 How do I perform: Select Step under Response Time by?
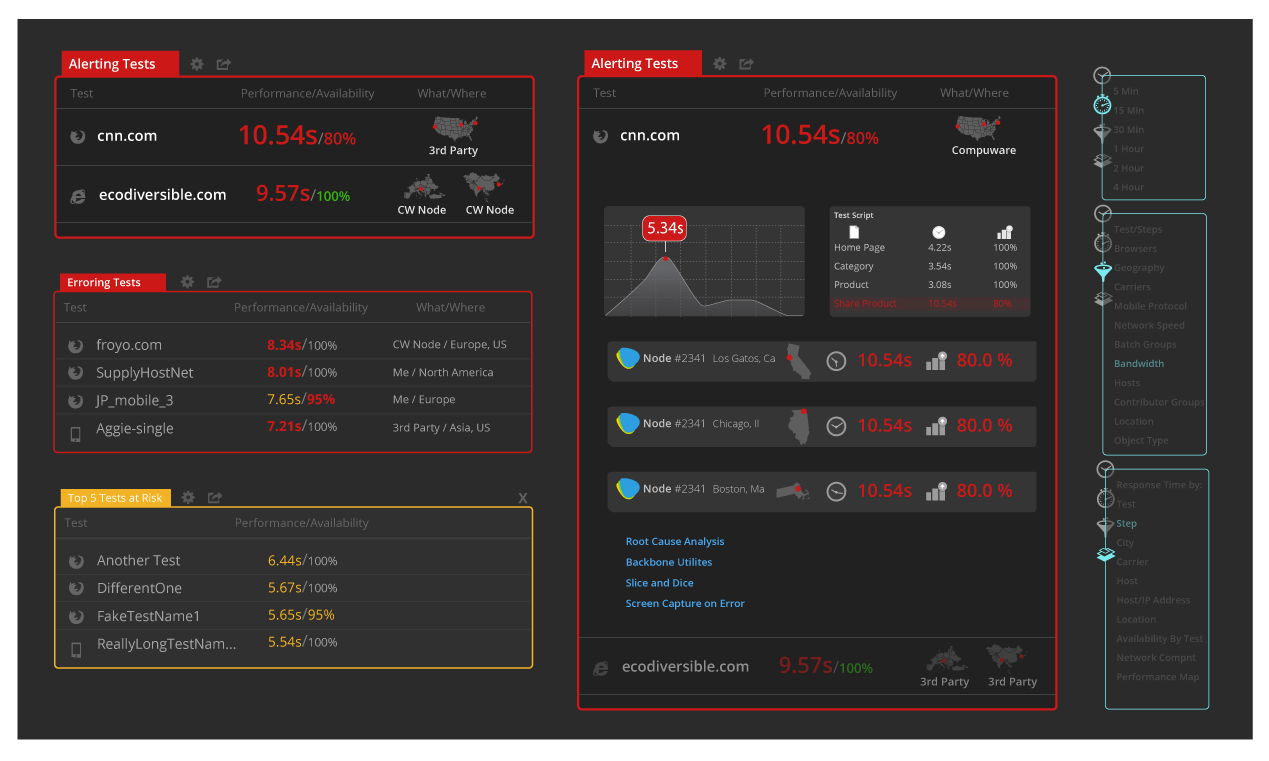click(x=1126, y=523)
